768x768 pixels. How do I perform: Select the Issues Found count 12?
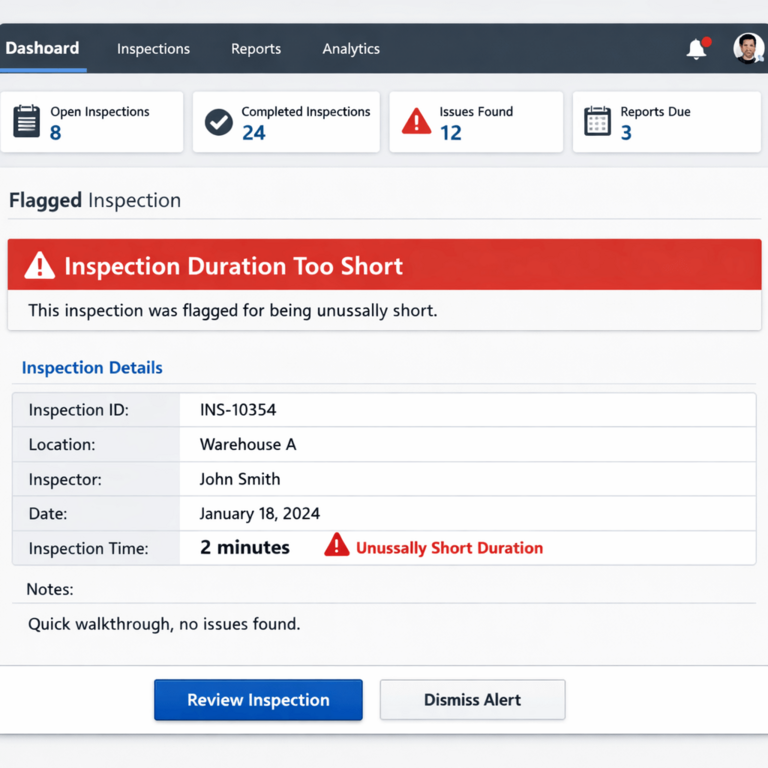pos(451,133)
